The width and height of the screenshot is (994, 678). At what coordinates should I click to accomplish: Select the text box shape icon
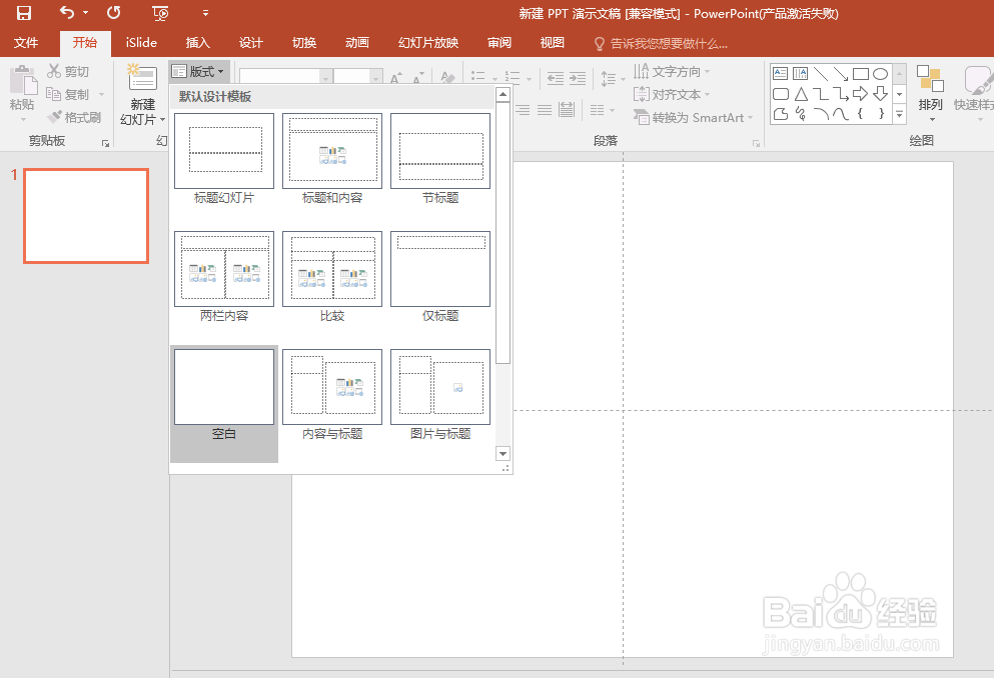tap(780, 74)
